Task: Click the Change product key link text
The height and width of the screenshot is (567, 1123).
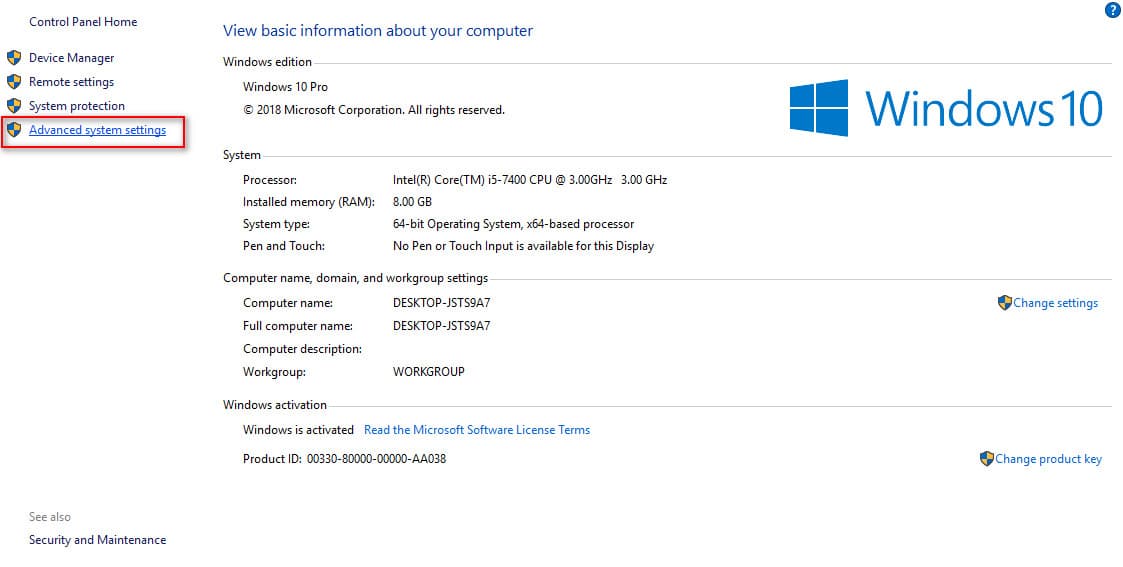Action: 1048,459
